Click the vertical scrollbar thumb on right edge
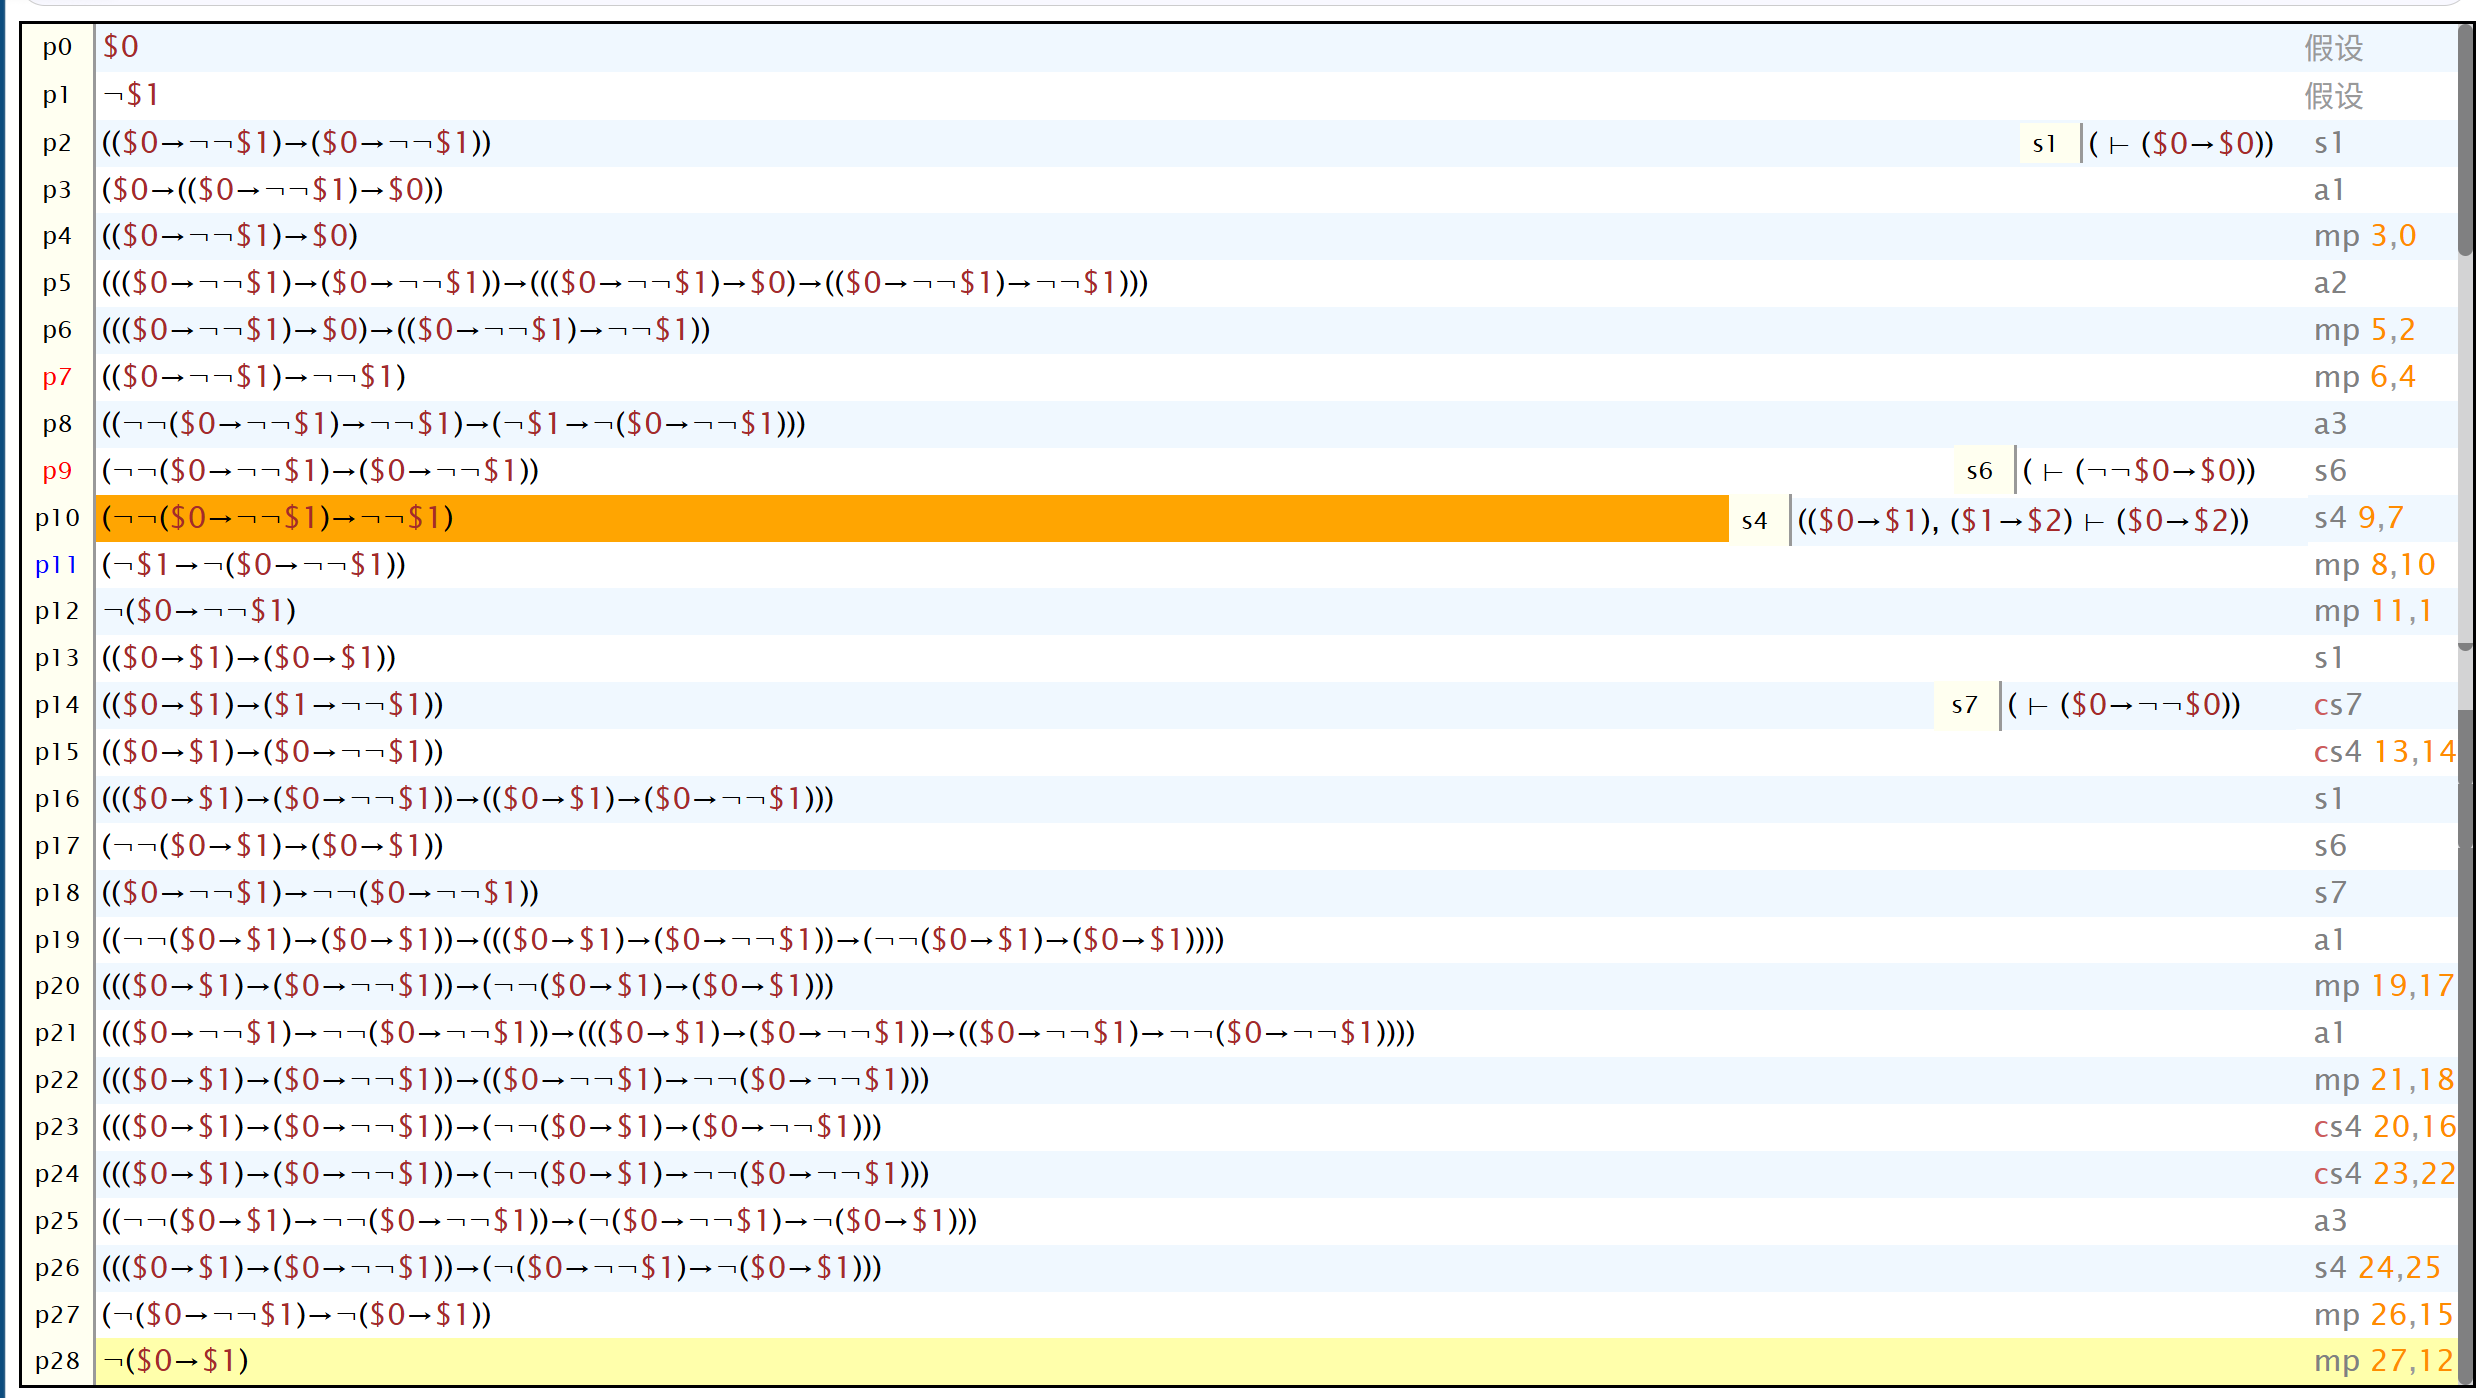The height and width of the screenshot is (1398, 2482). (2466, 140)
